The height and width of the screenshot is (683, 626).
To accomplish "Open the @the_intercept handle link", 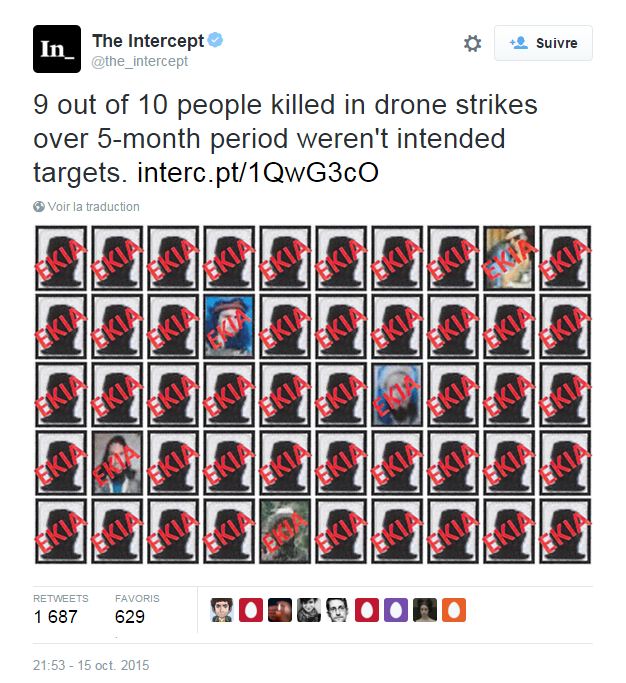I will (139, 61).
